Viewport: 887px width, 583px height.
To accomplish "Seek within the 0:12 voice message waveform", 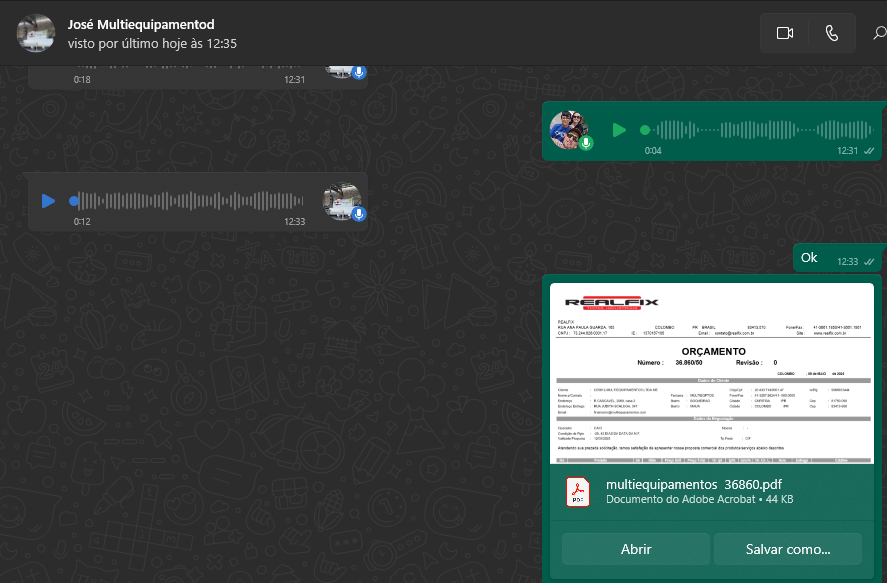I will pos(190,201).
